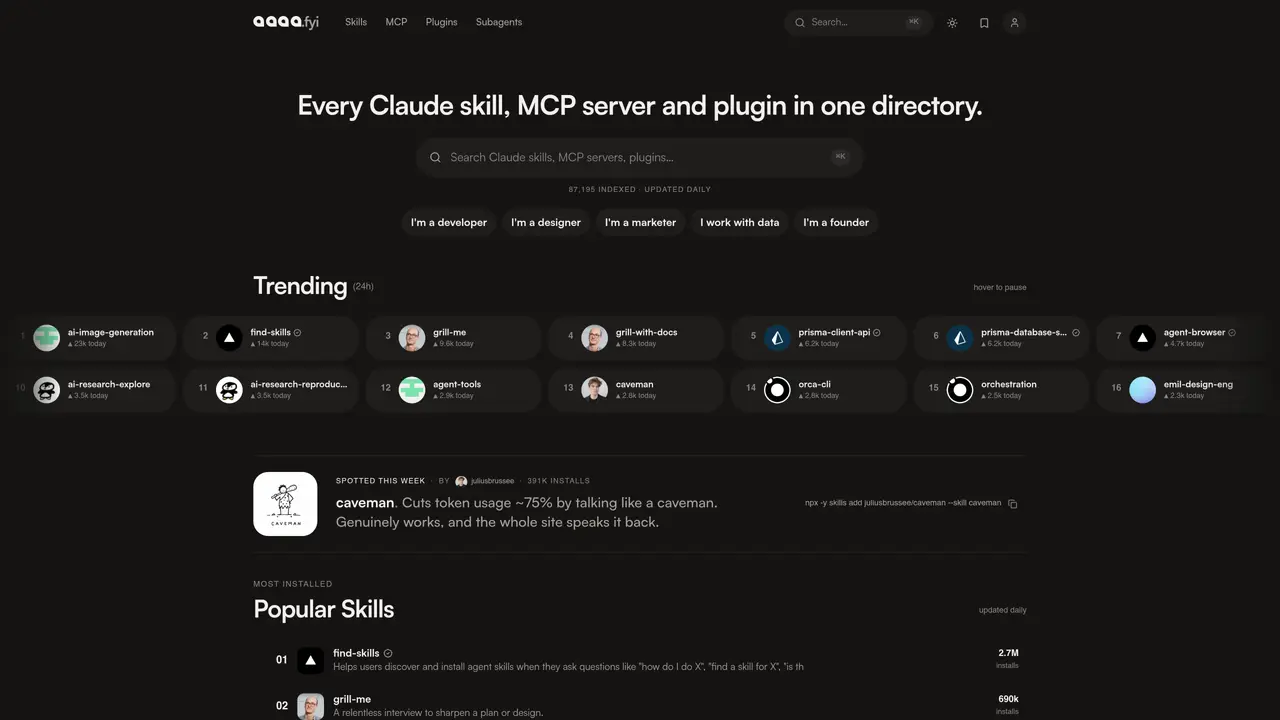Open the caveman skill thumbnail image

point(285,504)
